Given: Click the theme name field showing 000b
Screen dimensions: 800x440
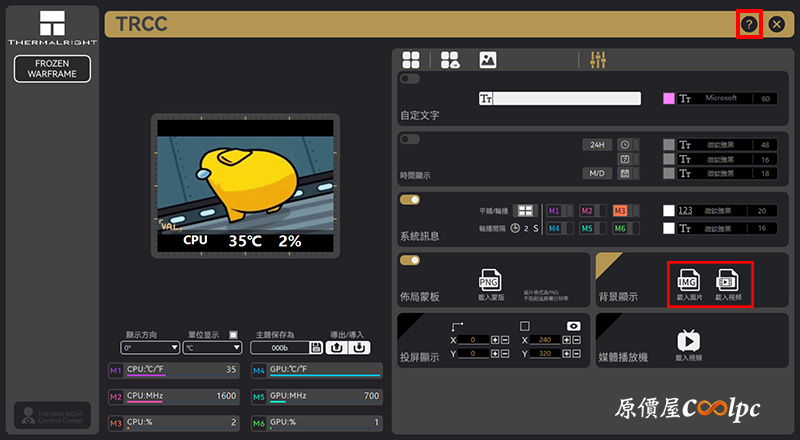Looking at the screenshot, I should point(280,348).
